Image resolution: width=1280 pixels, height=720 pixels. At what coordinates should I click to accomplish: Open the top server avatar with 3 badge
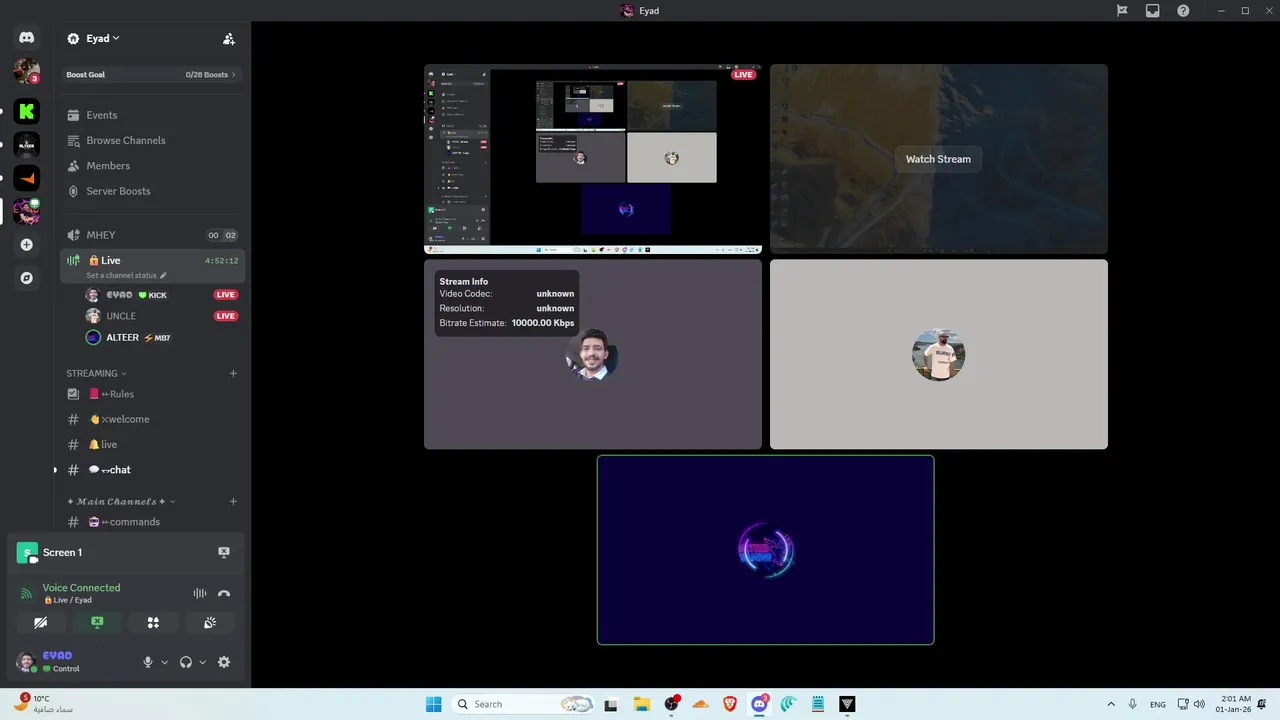pos(26,71)
